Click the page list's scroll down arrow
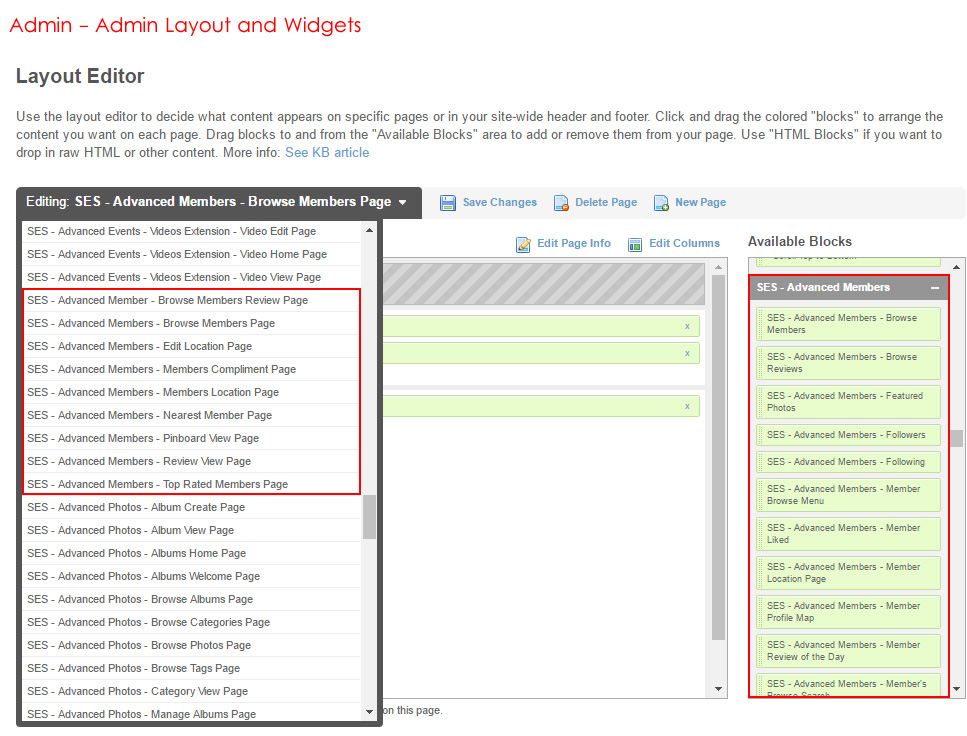The height and width of the screenshot is (736, 967). click(369, 710)
